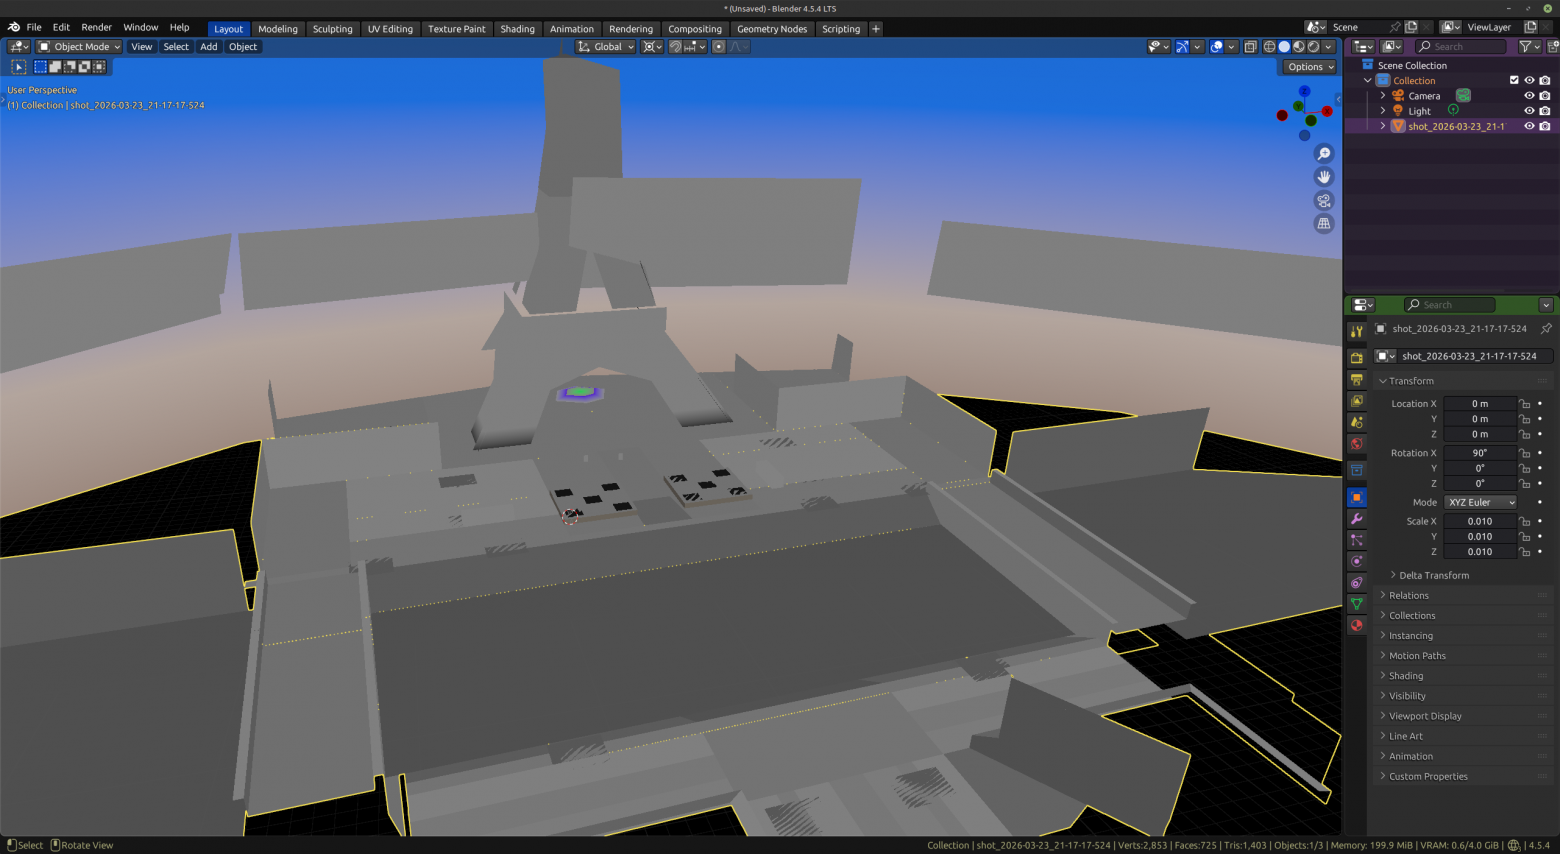Open the Render menu
Viewport: 1560px width, 854px height.
point(96,27)
